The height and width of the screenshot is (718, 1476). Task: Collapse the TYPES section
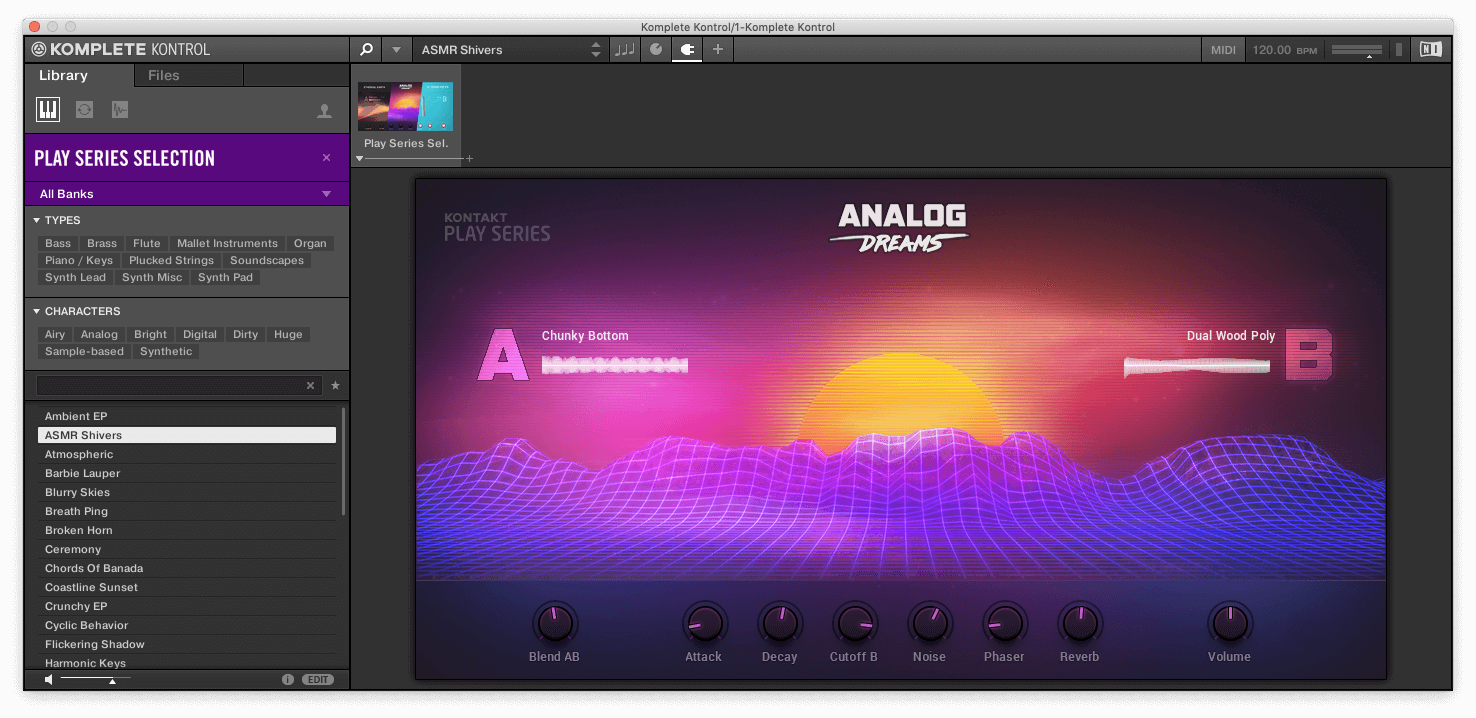[x=57, y=220]
